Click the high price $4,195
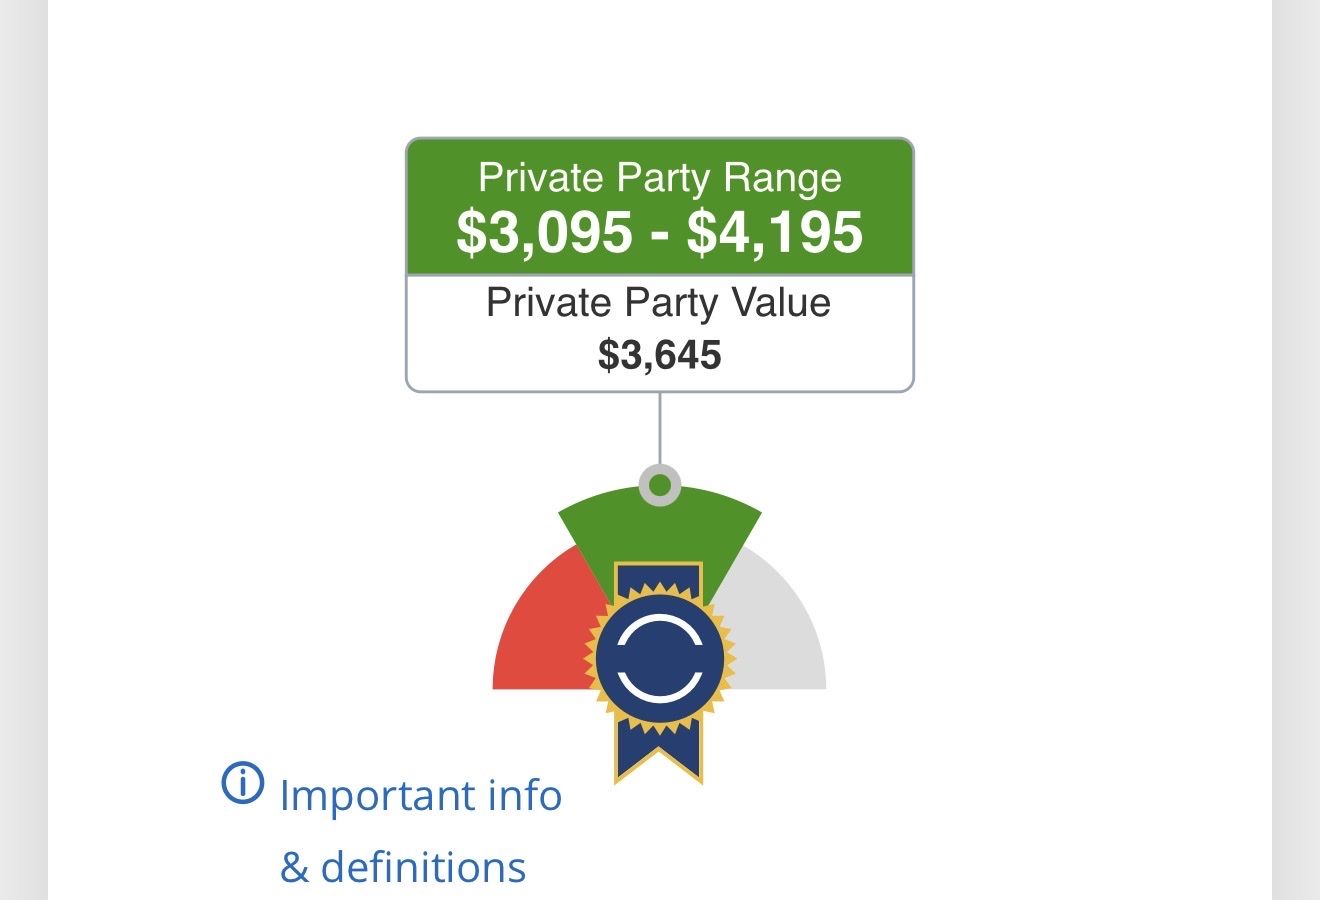Image resolution: width=1320 pixels, height=900 pixels. click(775, 232)
